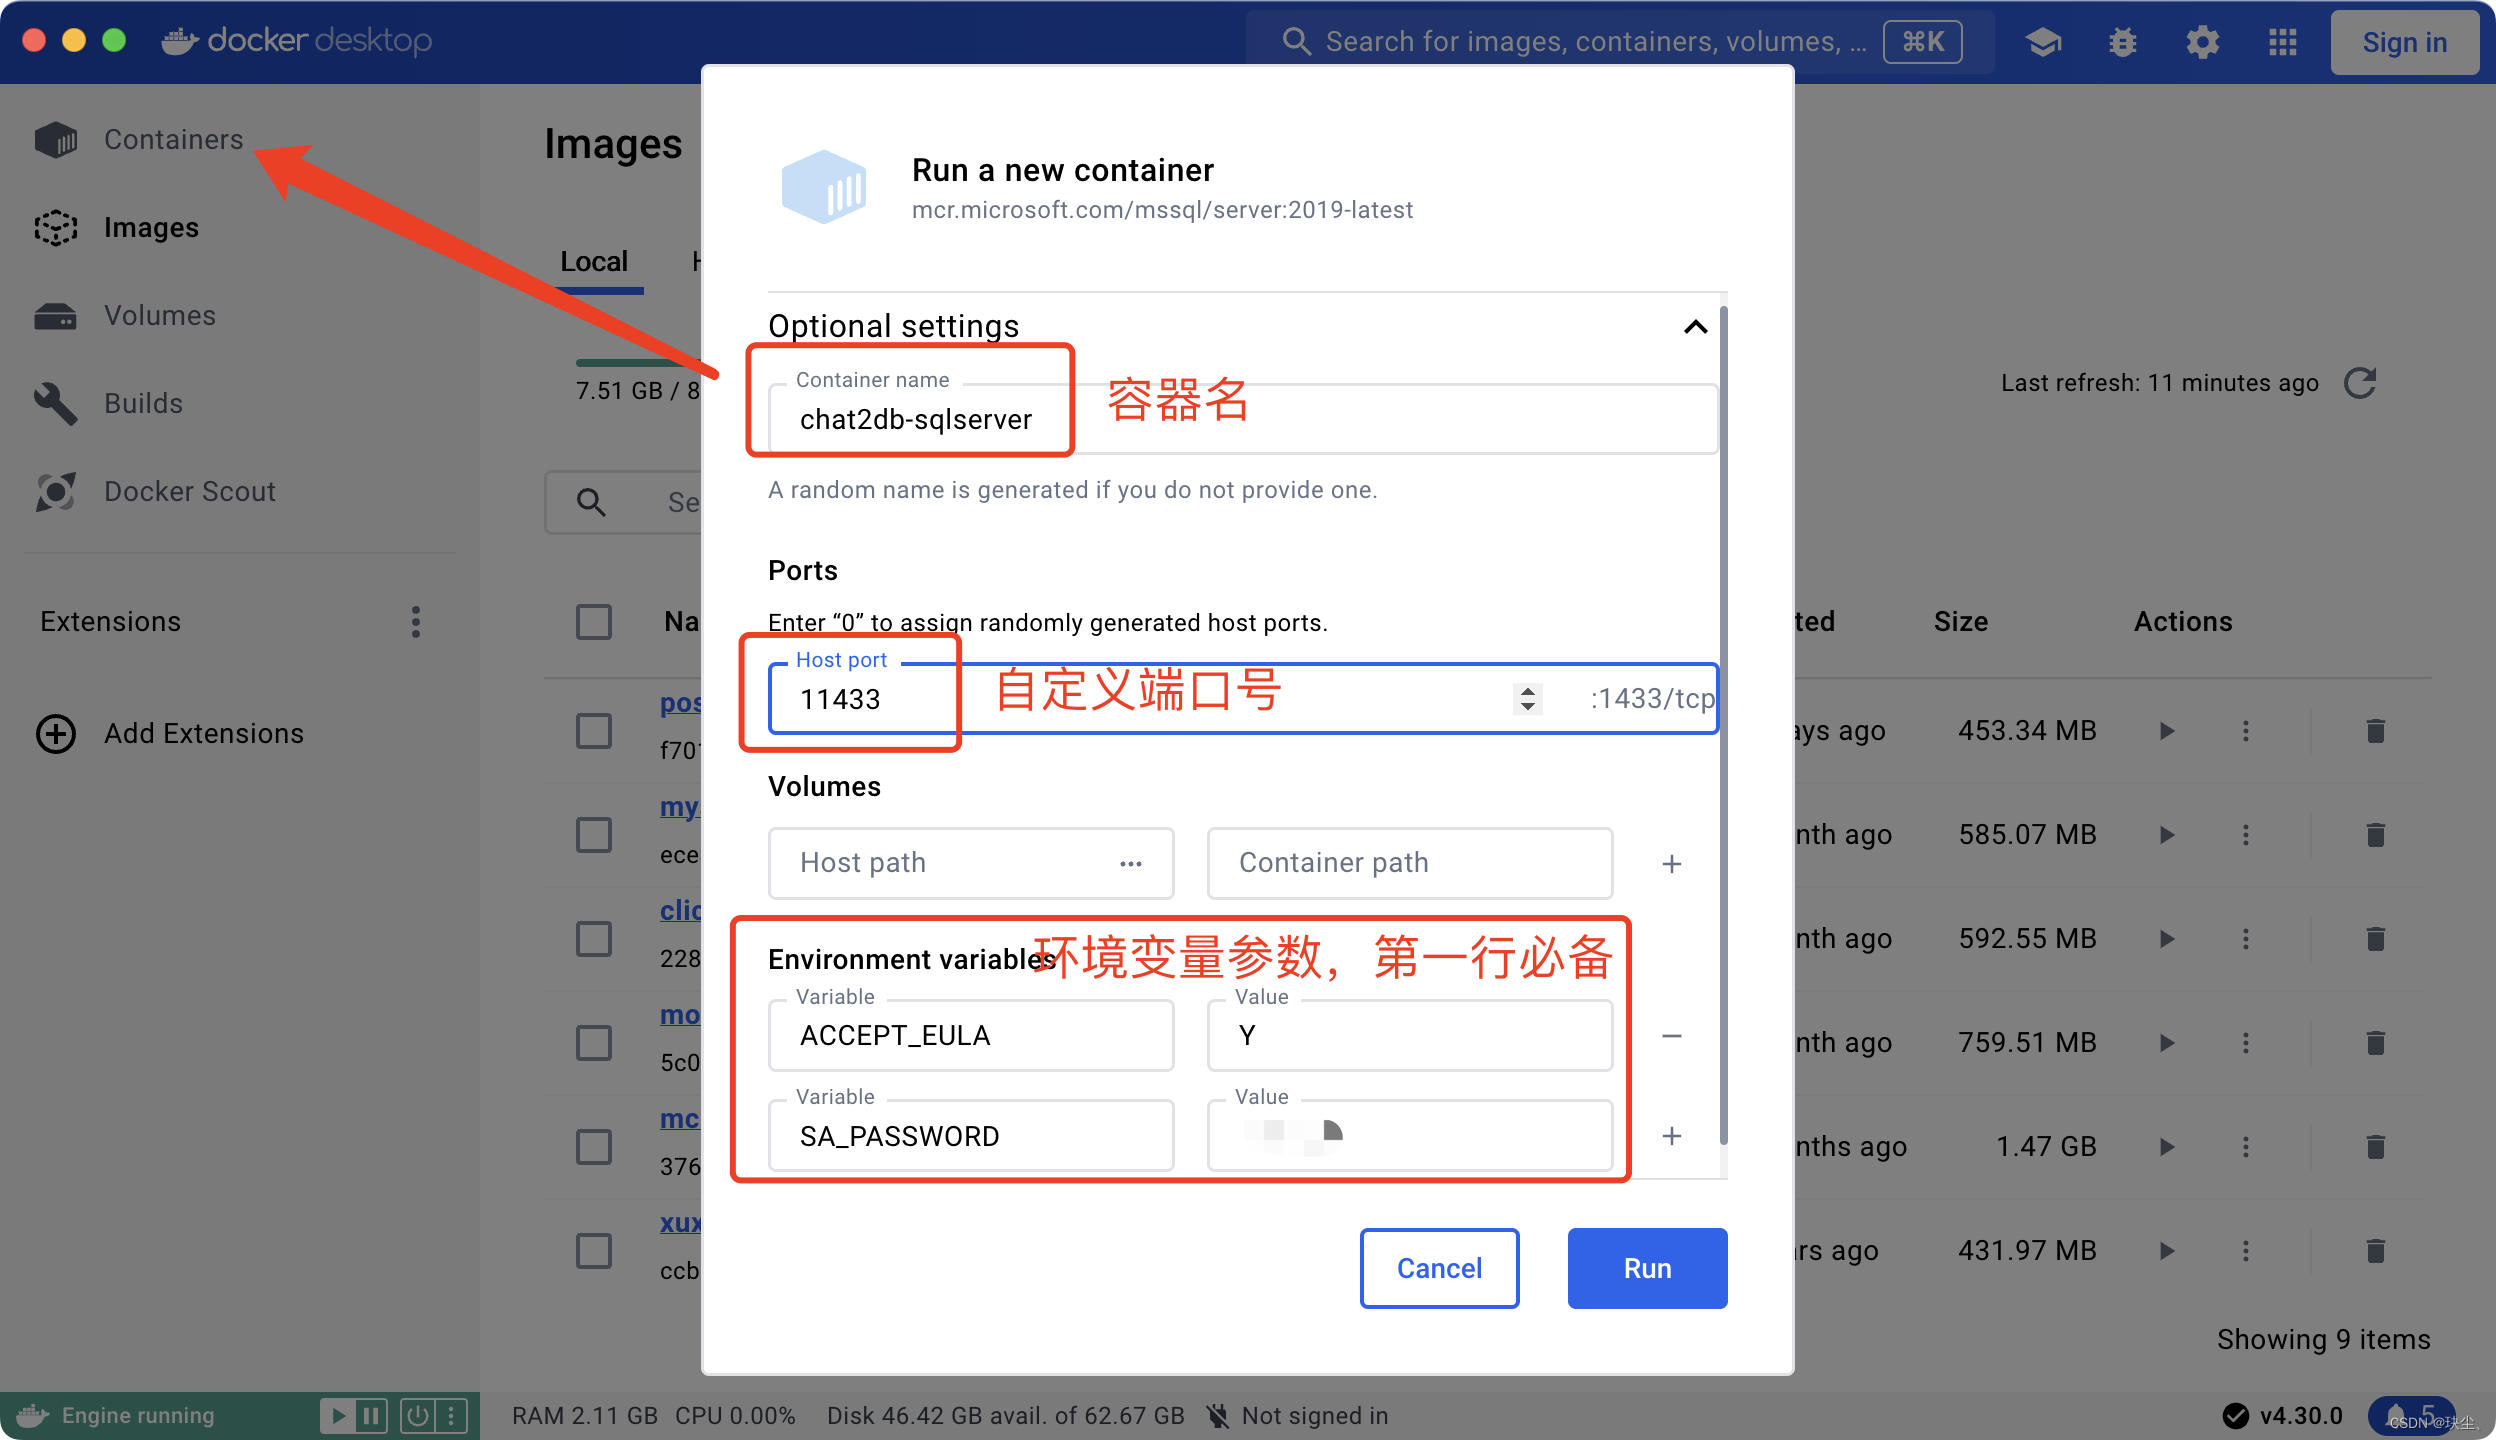Delete the 592.55 MB image

coord(2376,939)
